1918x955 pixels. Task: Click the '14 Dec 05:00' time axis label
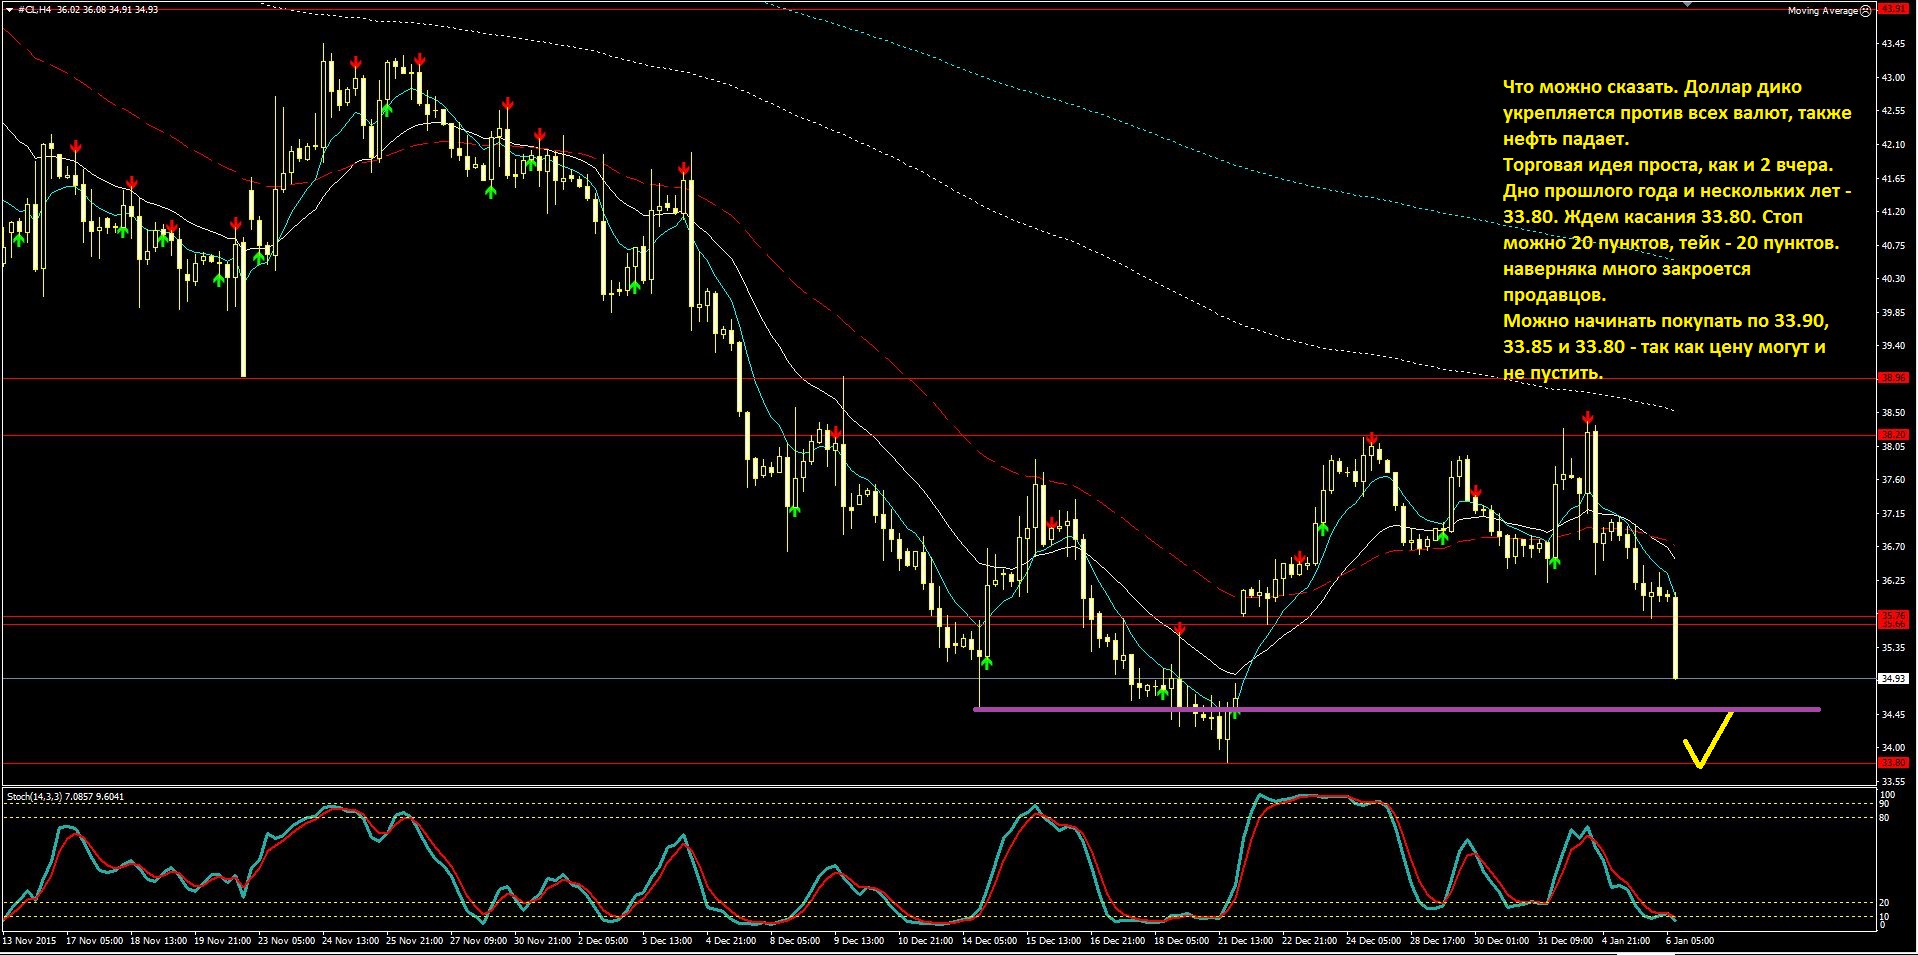click(x=989, y=941)
